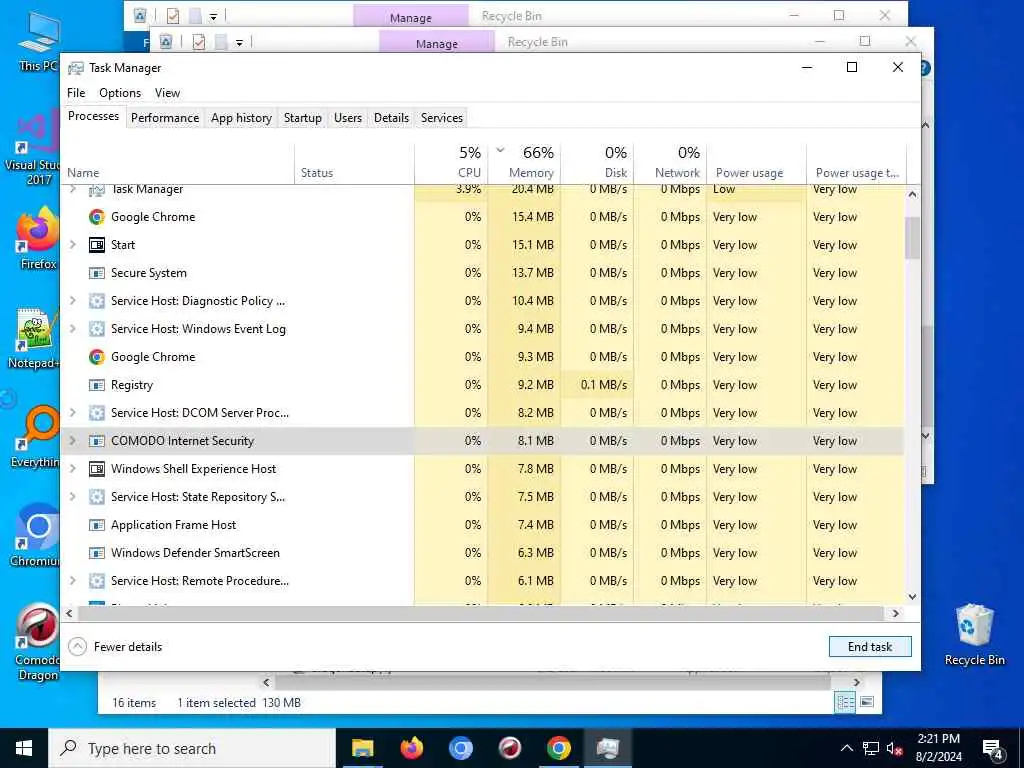Image resolution: width=1024 pixels, height=768 pixels.
Task: Click the COMODO Internet Security process icon
Action: tap(97, 441)
